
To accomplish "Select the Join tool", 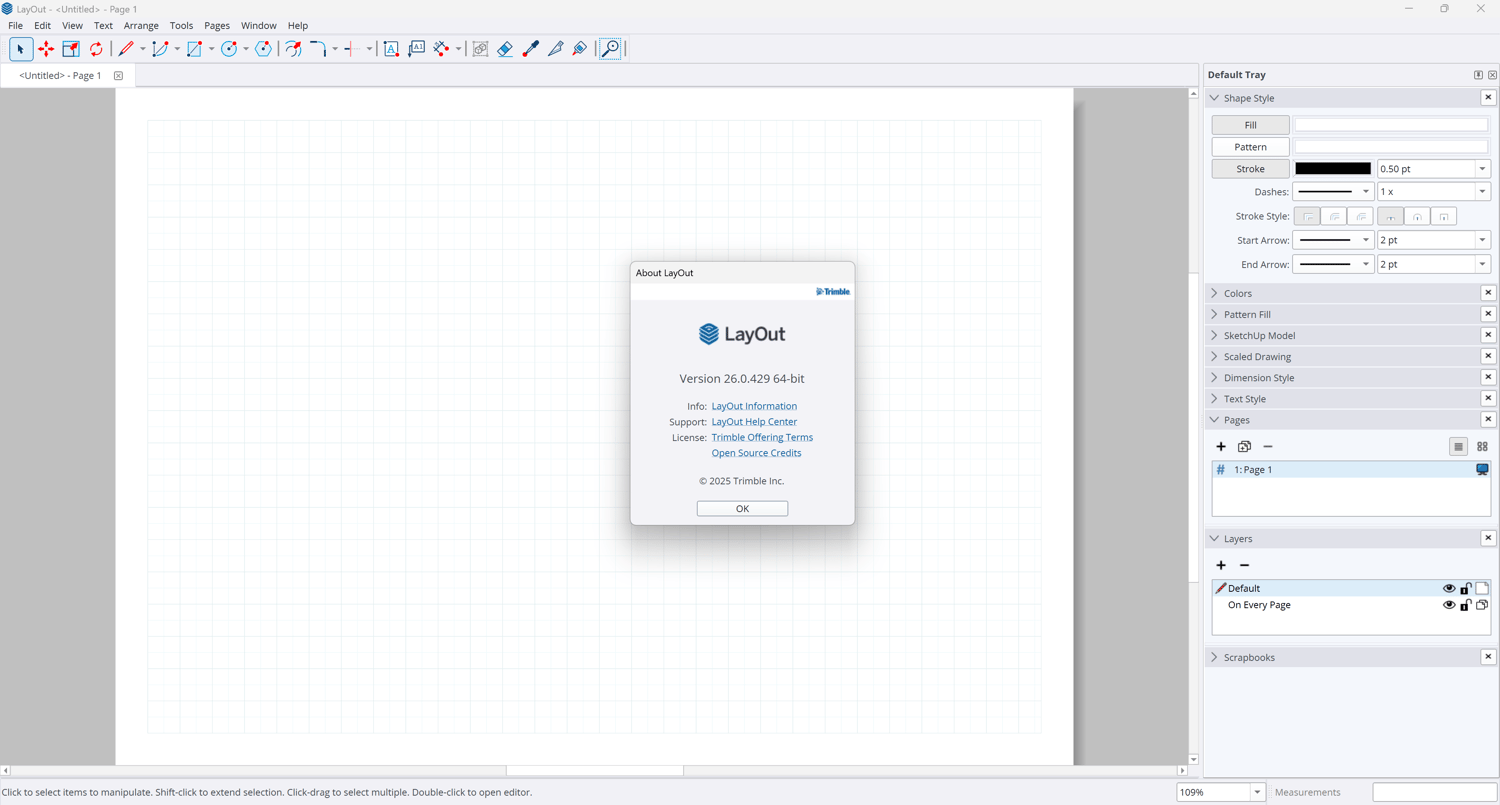I will 580,49.
